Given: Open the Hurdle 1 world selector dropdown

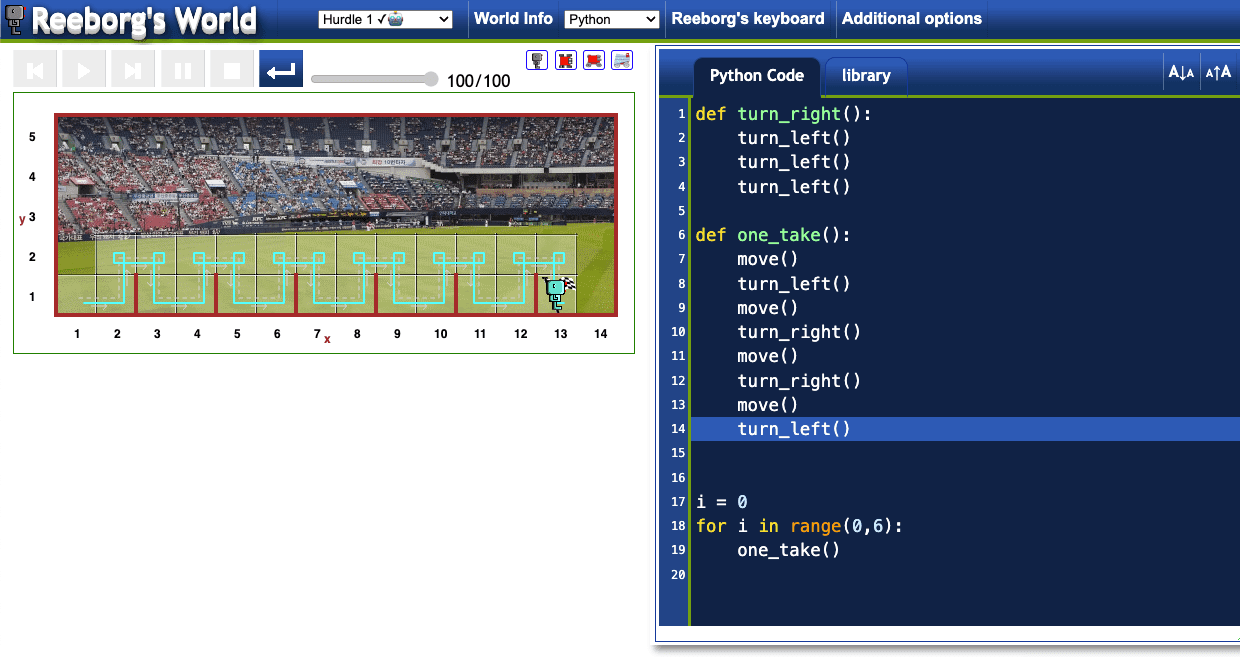Looking at the screenshot, I should (385, 20).
